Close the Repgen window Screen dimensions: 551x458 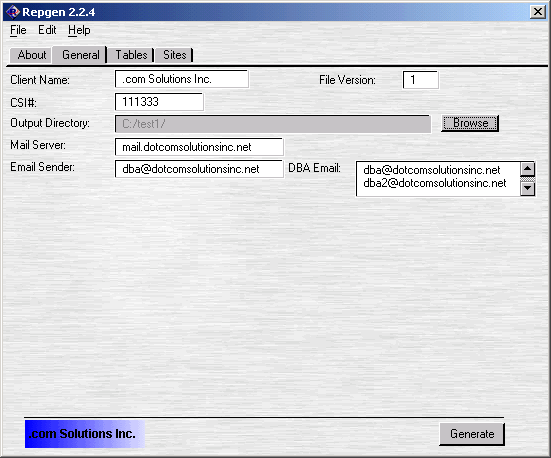538,12
